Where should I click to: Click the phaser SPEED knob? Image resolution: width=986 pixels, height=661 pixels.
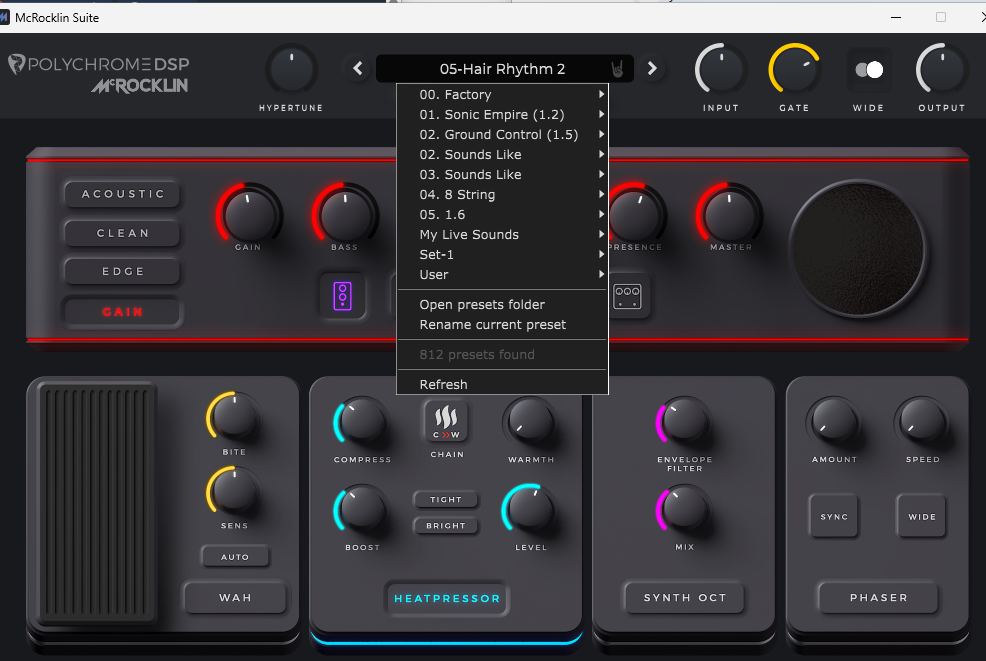922,423
